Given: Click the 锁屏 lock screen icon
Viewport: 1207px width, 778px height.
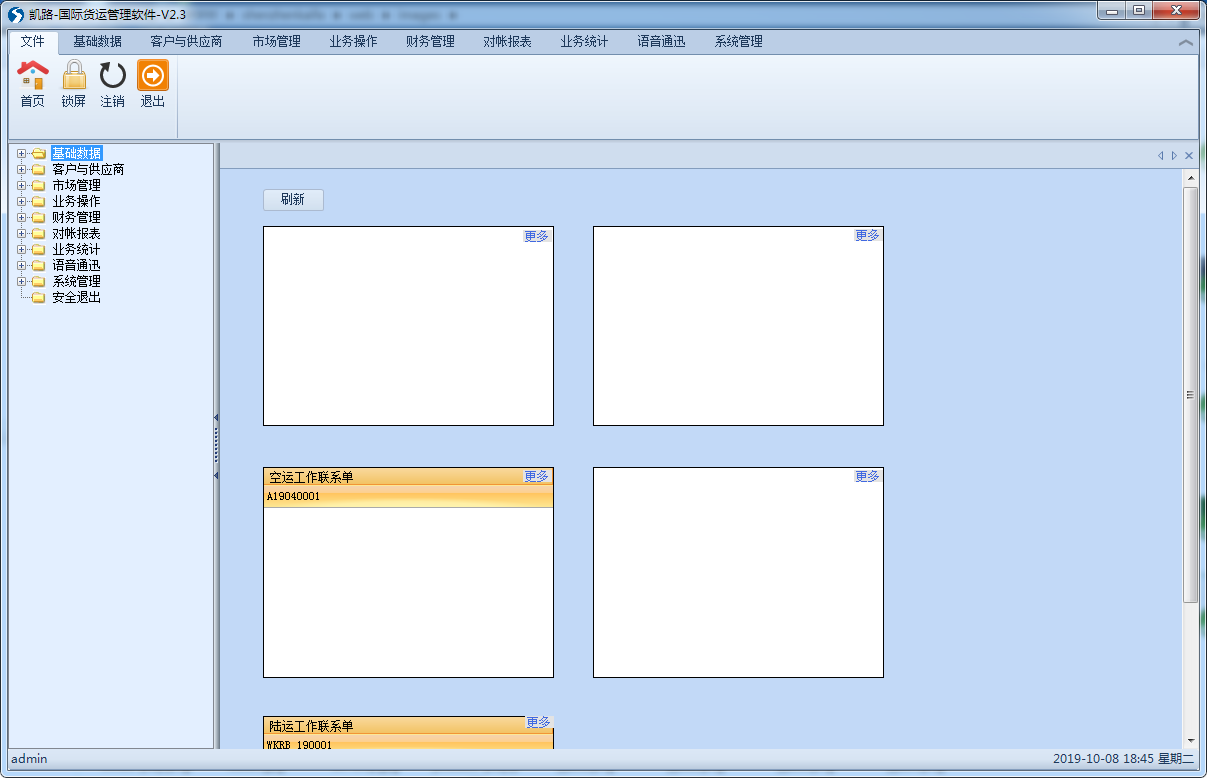Looking at the screenshot, I should pyautogui.click(x=74, y=76).
